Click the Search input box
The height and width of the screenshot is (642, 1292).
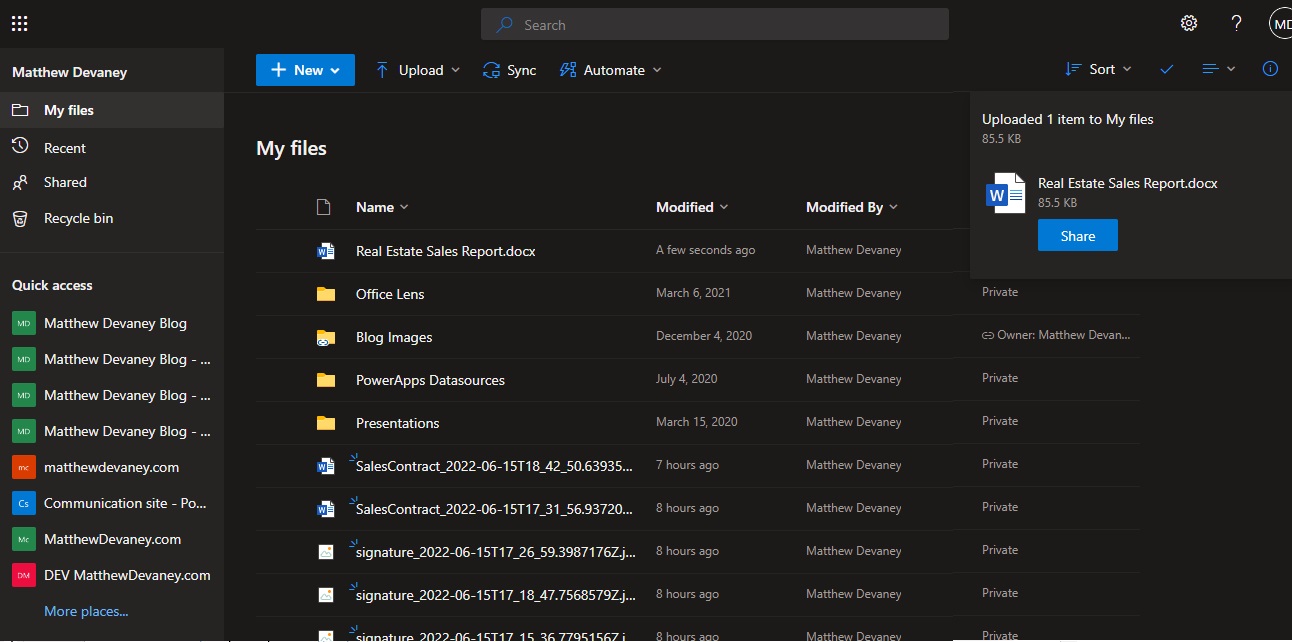pos(715,24)
